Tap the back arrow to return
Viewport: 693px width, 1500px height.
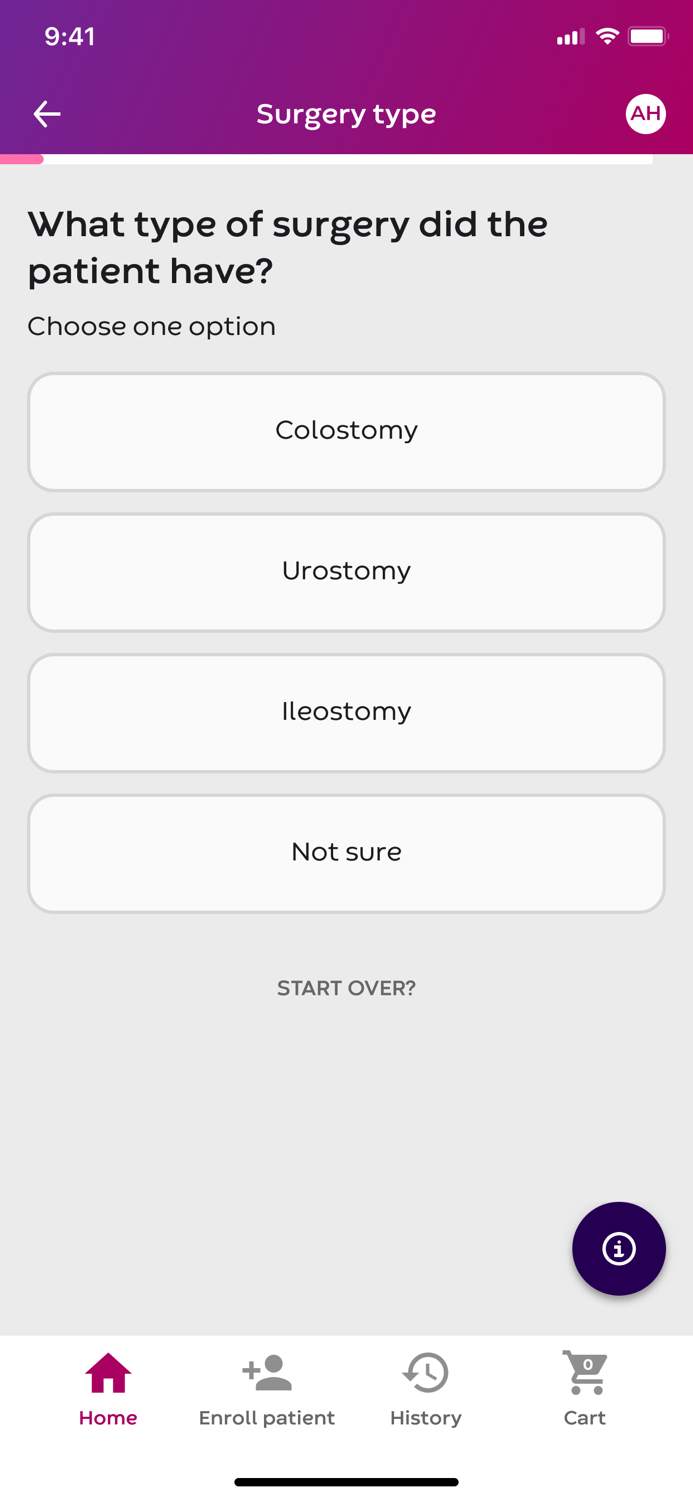[x=46, y=114]
